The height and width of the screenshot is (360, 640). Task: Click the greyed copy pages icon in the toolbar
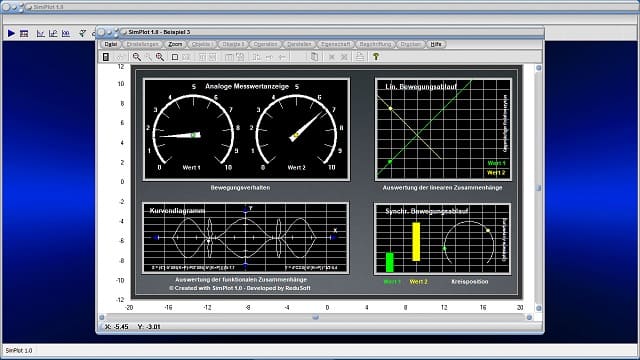[x=314, y=57]
